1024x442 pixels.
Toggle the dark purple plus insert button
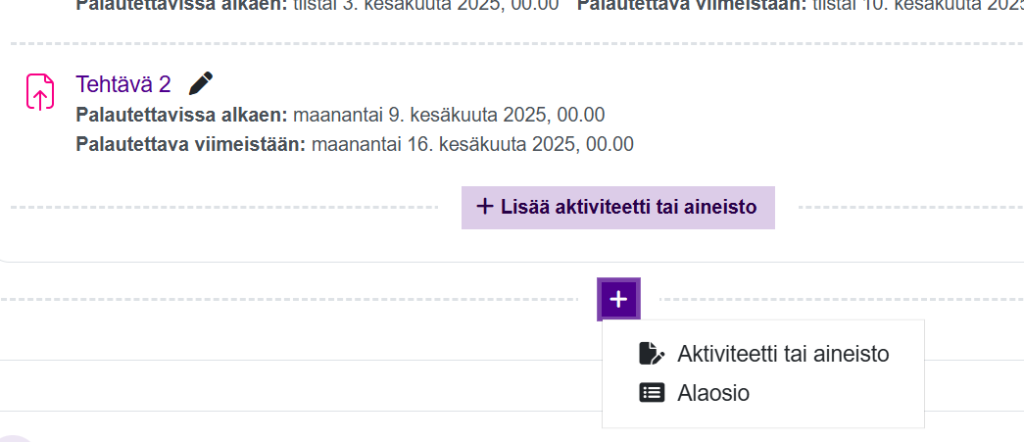pyautogui.click(x=619, y=299)
